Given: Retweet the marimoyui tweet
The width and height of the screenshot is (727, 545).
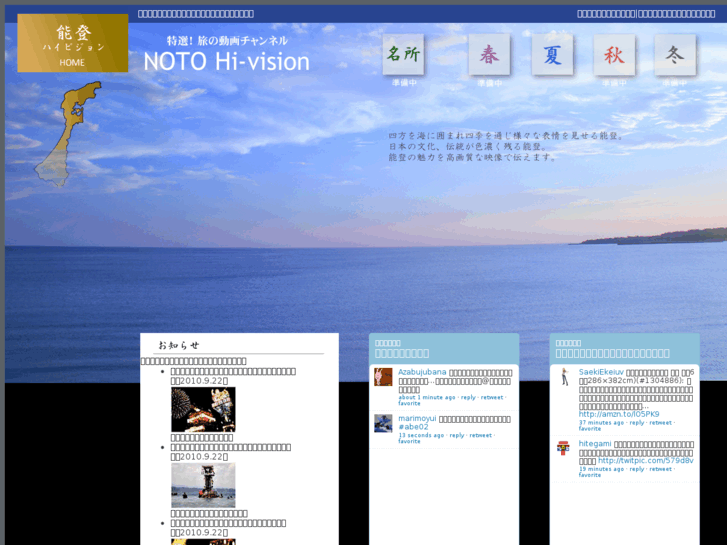Looking at the screenshot, I should (x=480, y=436).
